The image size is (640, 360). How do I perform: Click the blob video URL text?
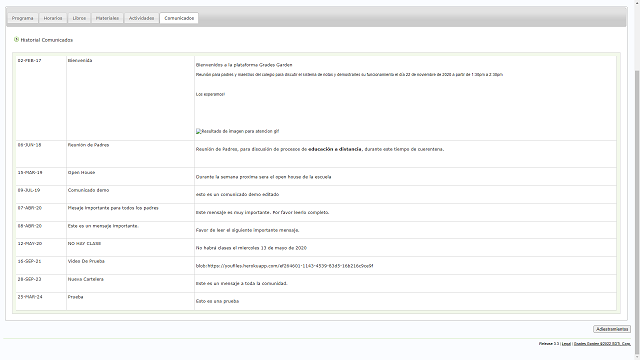[x=284, y=266]
